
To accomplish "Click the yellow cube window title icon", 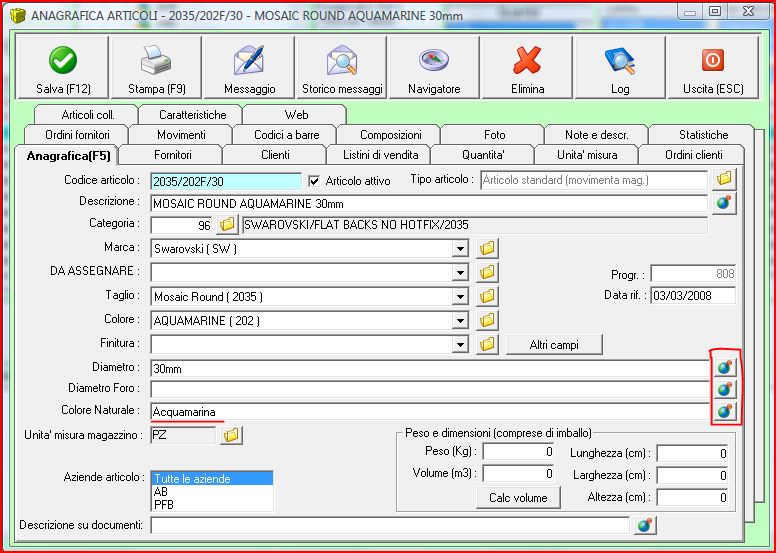I will [18, 16].
